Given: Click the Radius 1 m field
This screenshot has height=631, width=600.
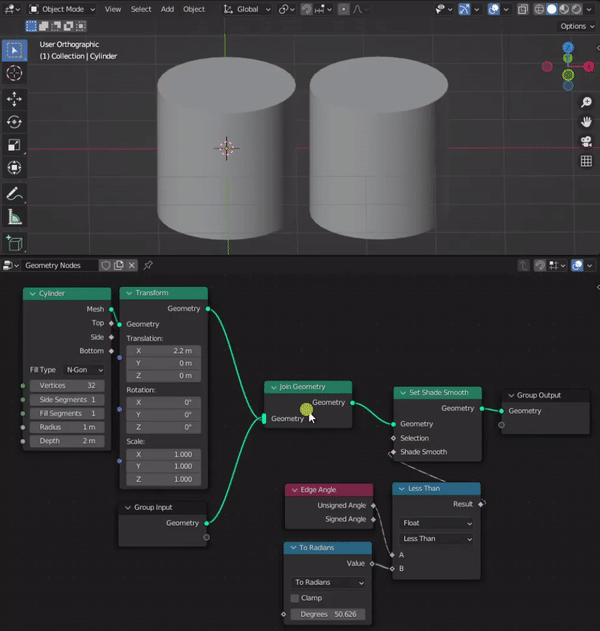Looking at the screenshot, I should pyautogui.click(x=67, y=427).
